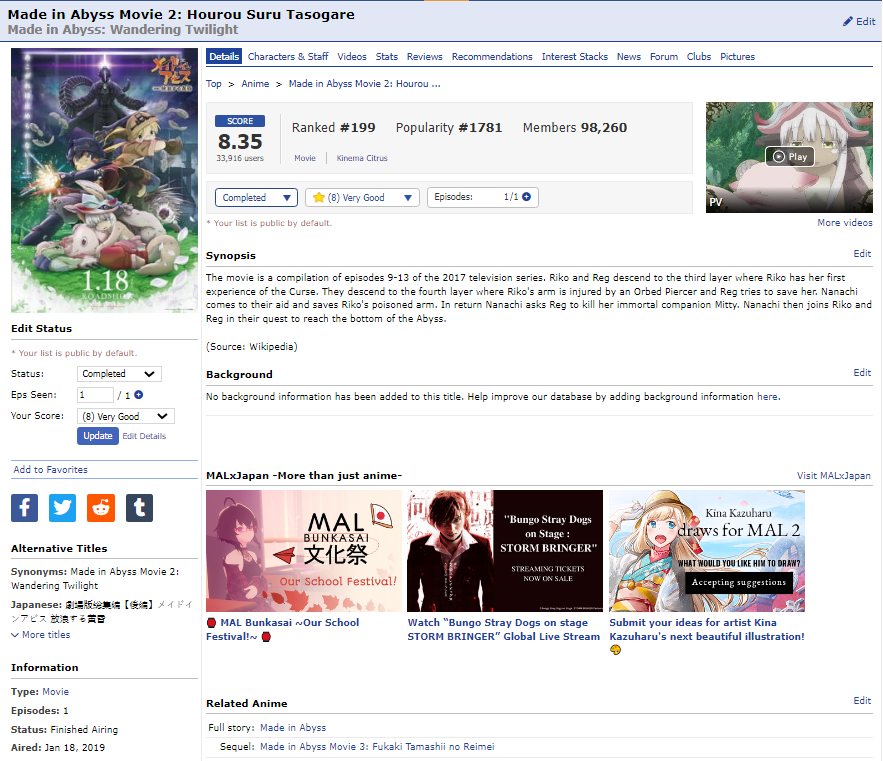Click Kinema Citrus studio link
The image size is (883, 761).
tap(362, 158)
